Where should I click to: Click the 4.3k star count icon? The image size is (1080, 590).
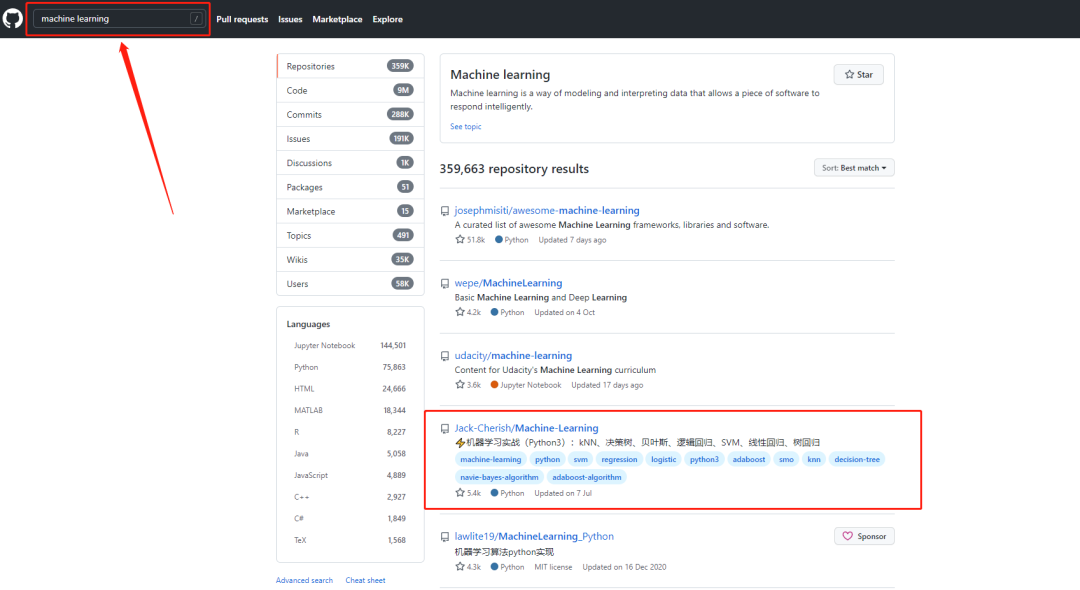click(460, 567)
